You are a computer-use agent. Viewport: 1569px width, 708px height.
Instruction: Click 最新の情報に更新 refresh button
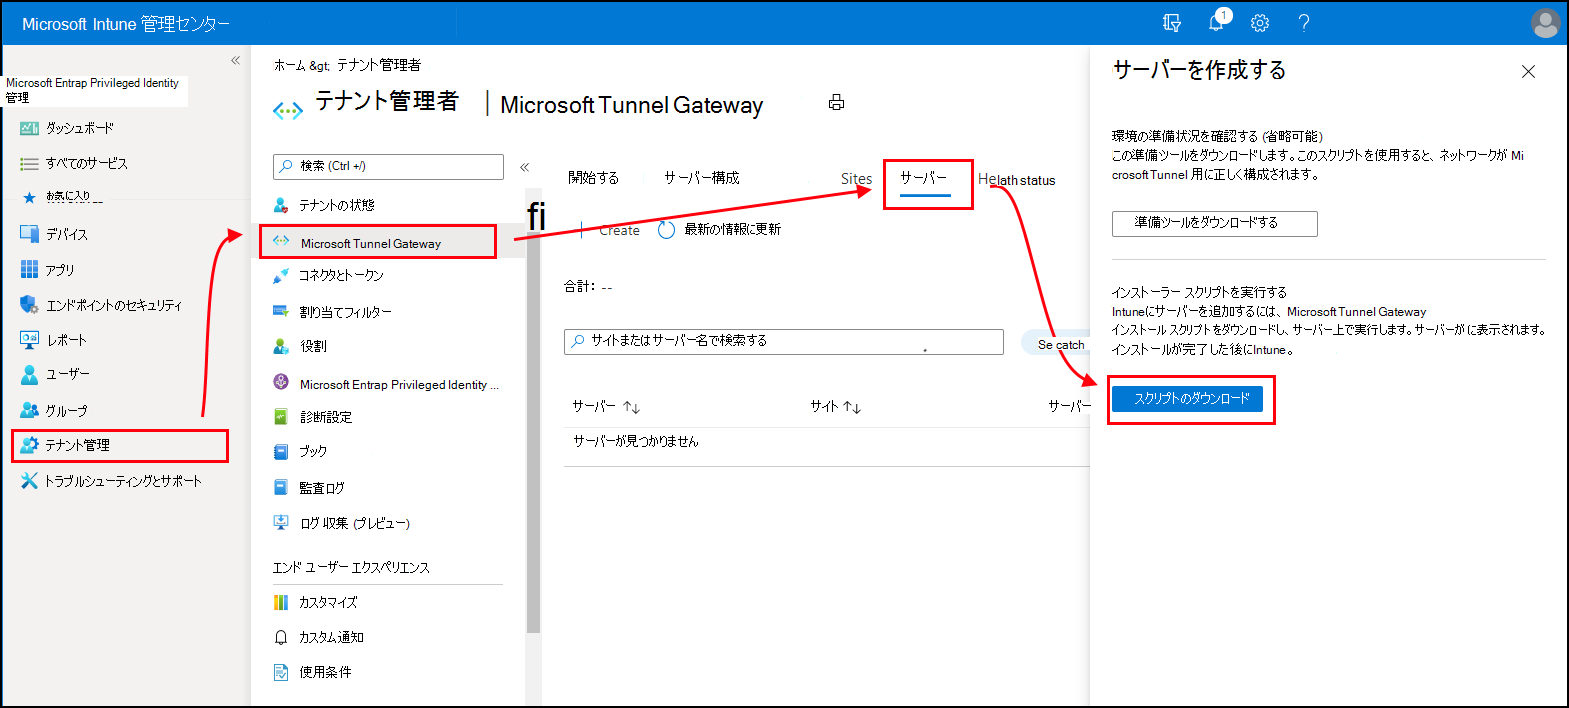[x=720, y=230]
